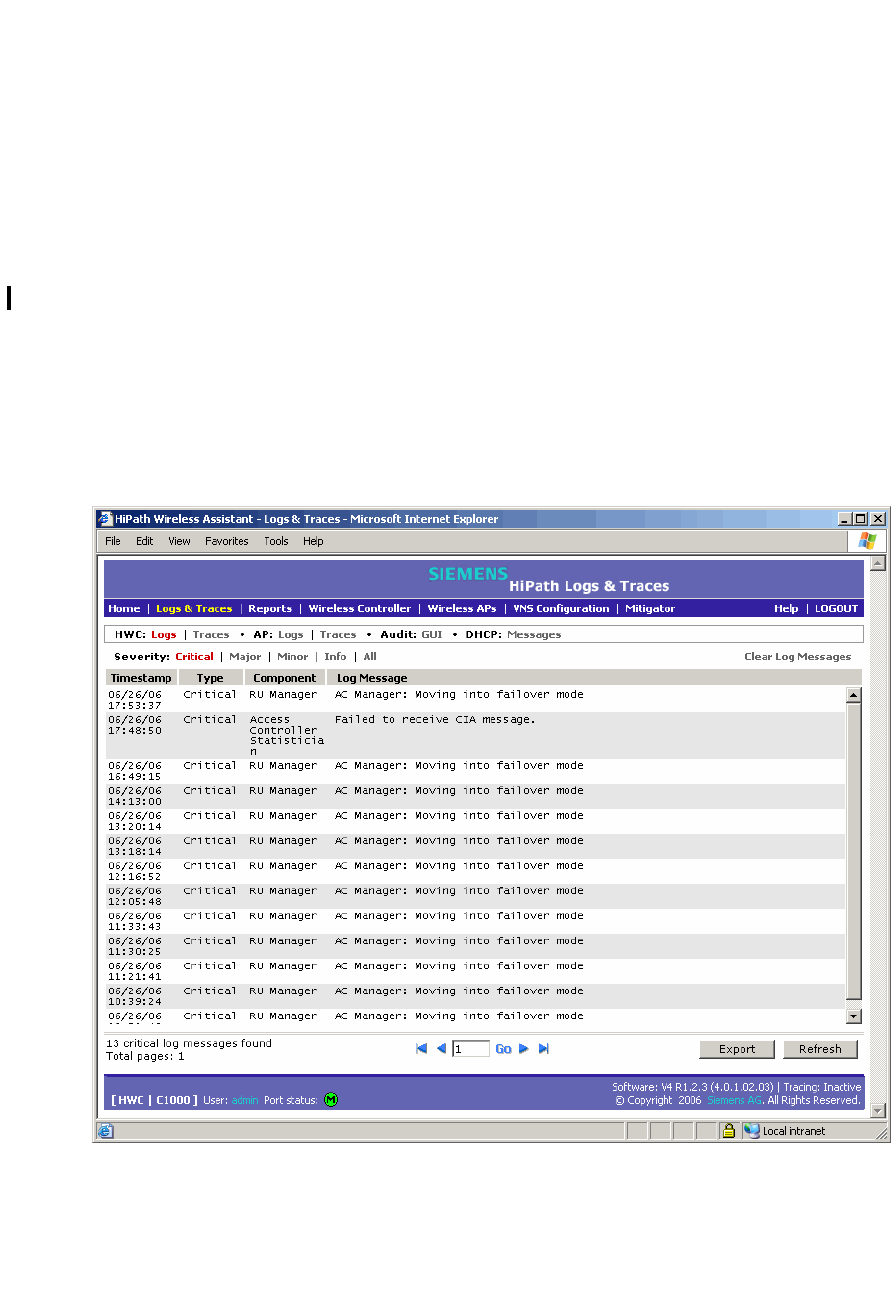Go to the first log page
Screen dimensions: 891x1314
pos(421,1048)
